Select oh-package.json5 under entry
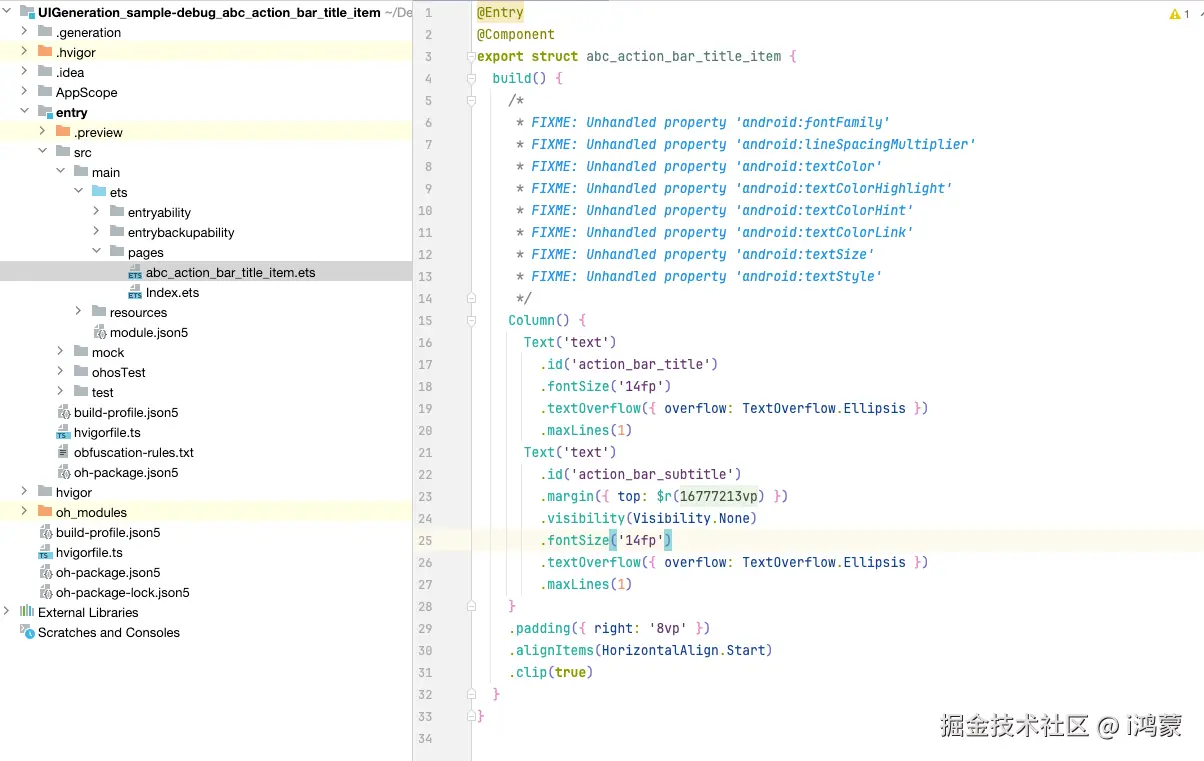Image resolution: width=1204 pixels, height=761 pixels. [x=126, y=472]
